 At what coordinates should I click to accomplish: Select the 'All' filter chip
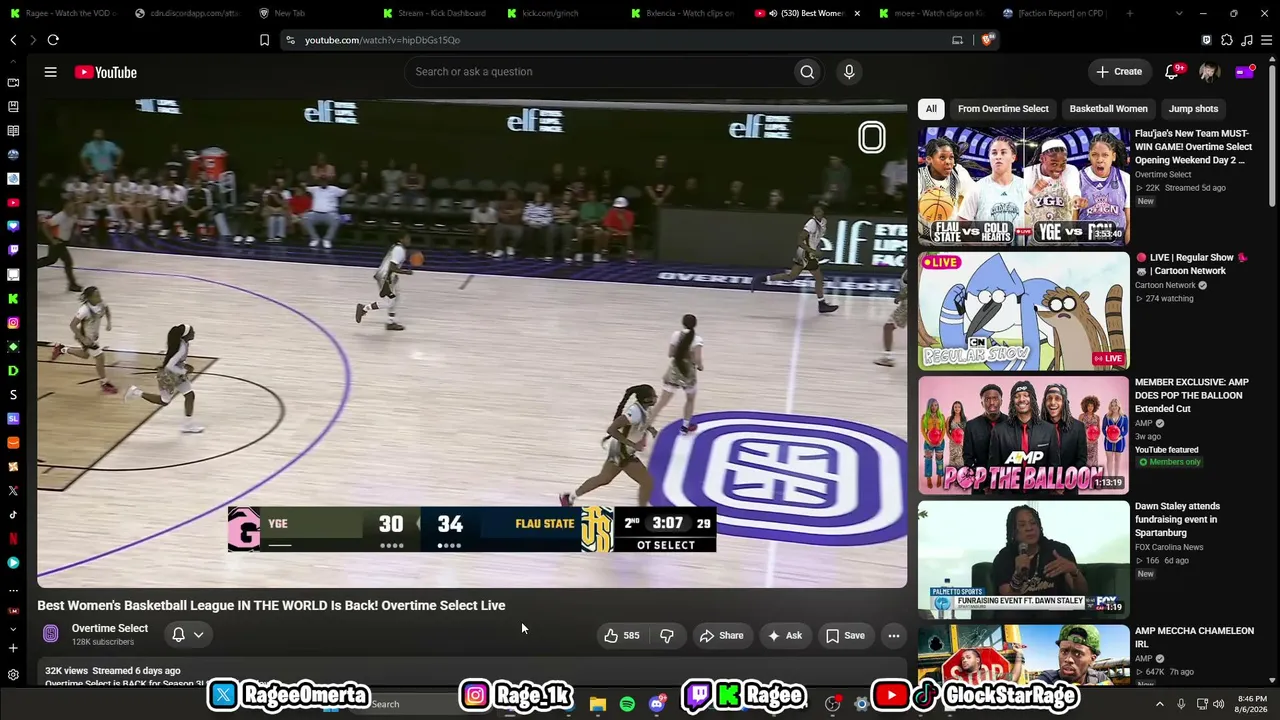click(x=931, y=108)
